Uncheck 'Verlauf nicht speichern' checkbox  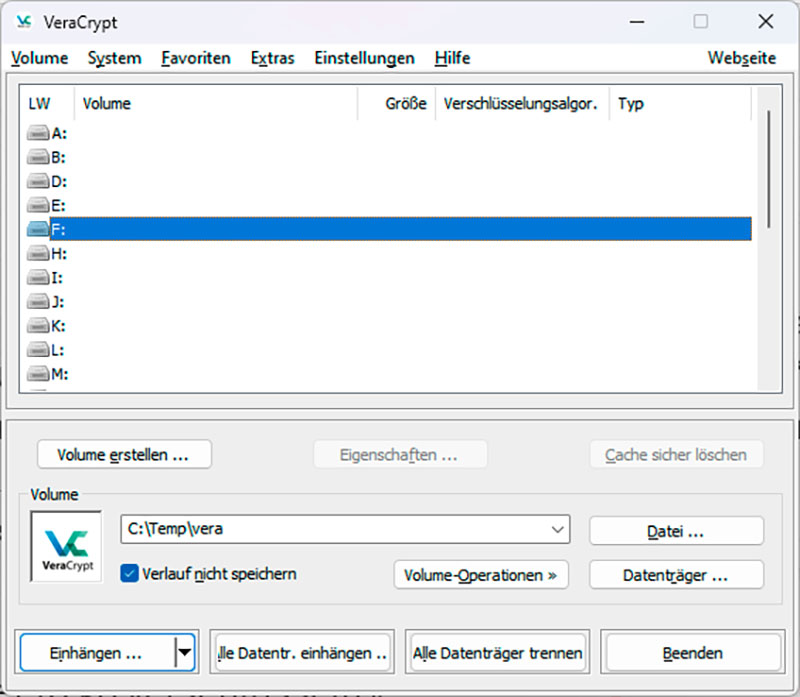click(x=129, y=574)
